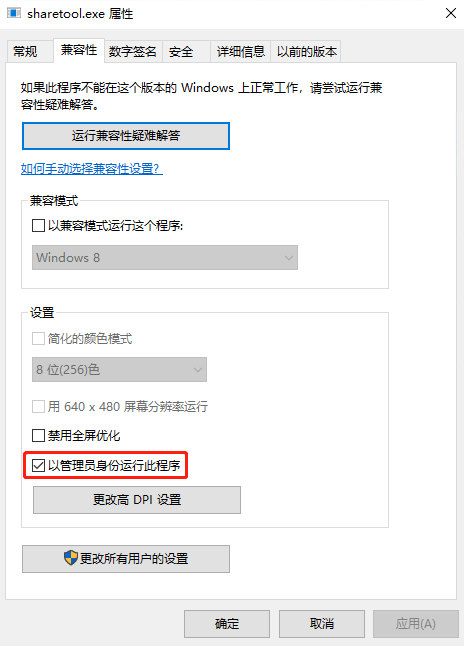
Task: Uncheck 以管理员身份运行此程序
Action: point(38,466)
